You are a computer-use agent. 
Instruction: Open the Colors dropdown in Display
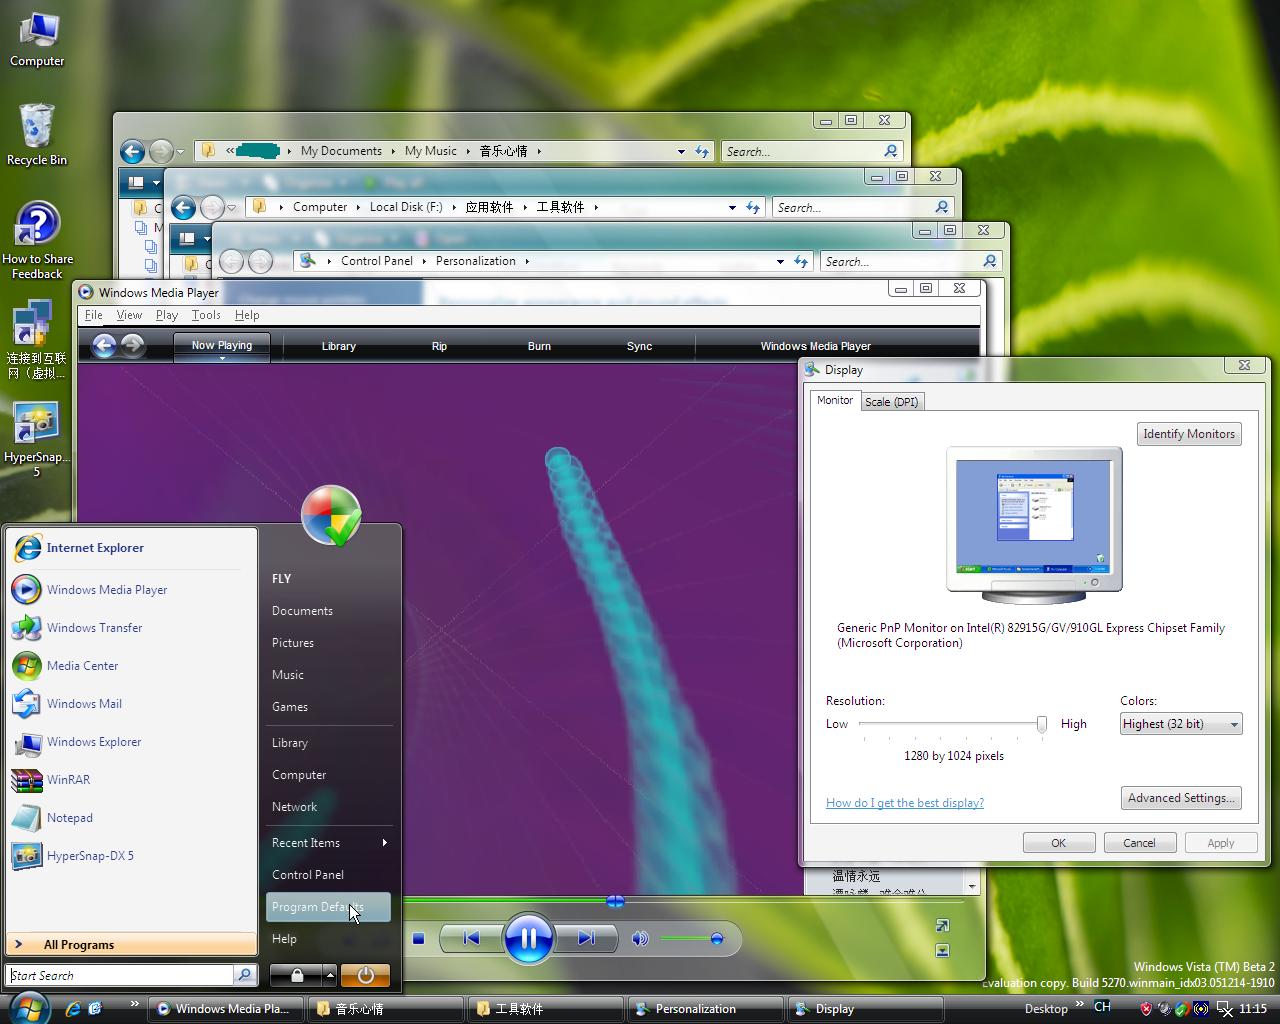click(1181, 724)
